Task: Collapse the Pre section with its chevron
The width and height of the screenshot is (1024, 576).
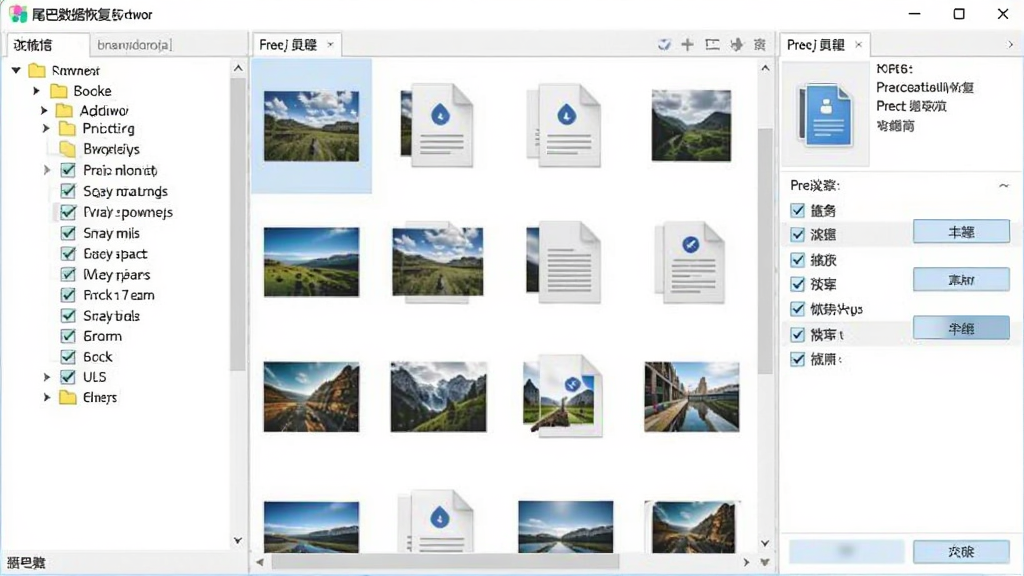Action: (x=1004, y=185)
